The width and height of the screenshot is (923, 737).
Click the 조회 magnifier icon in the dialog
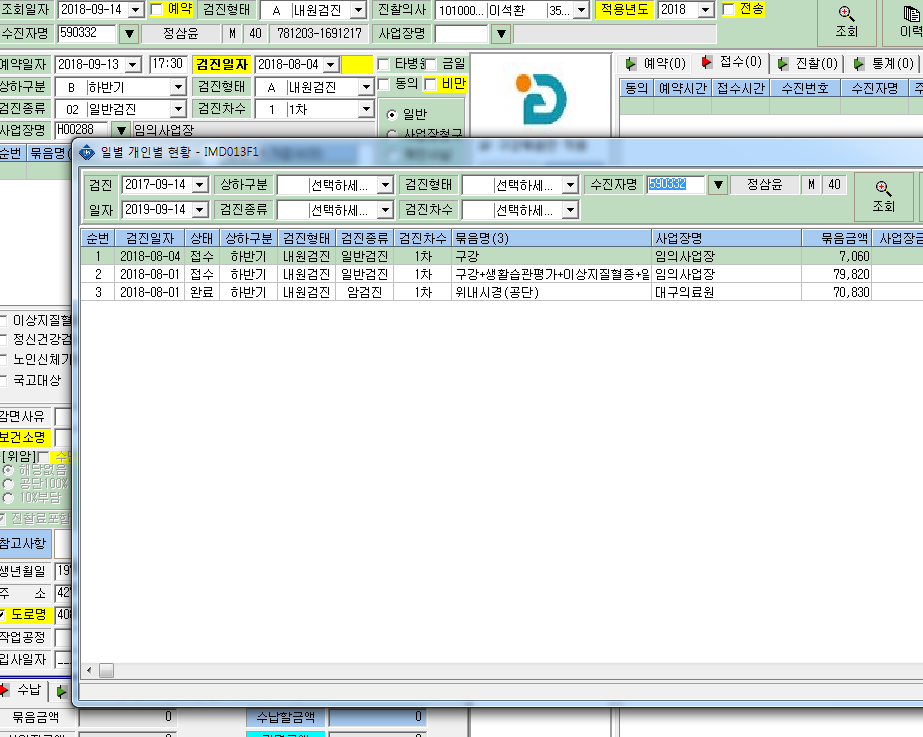pyautogui.click(x=882, y=188)
